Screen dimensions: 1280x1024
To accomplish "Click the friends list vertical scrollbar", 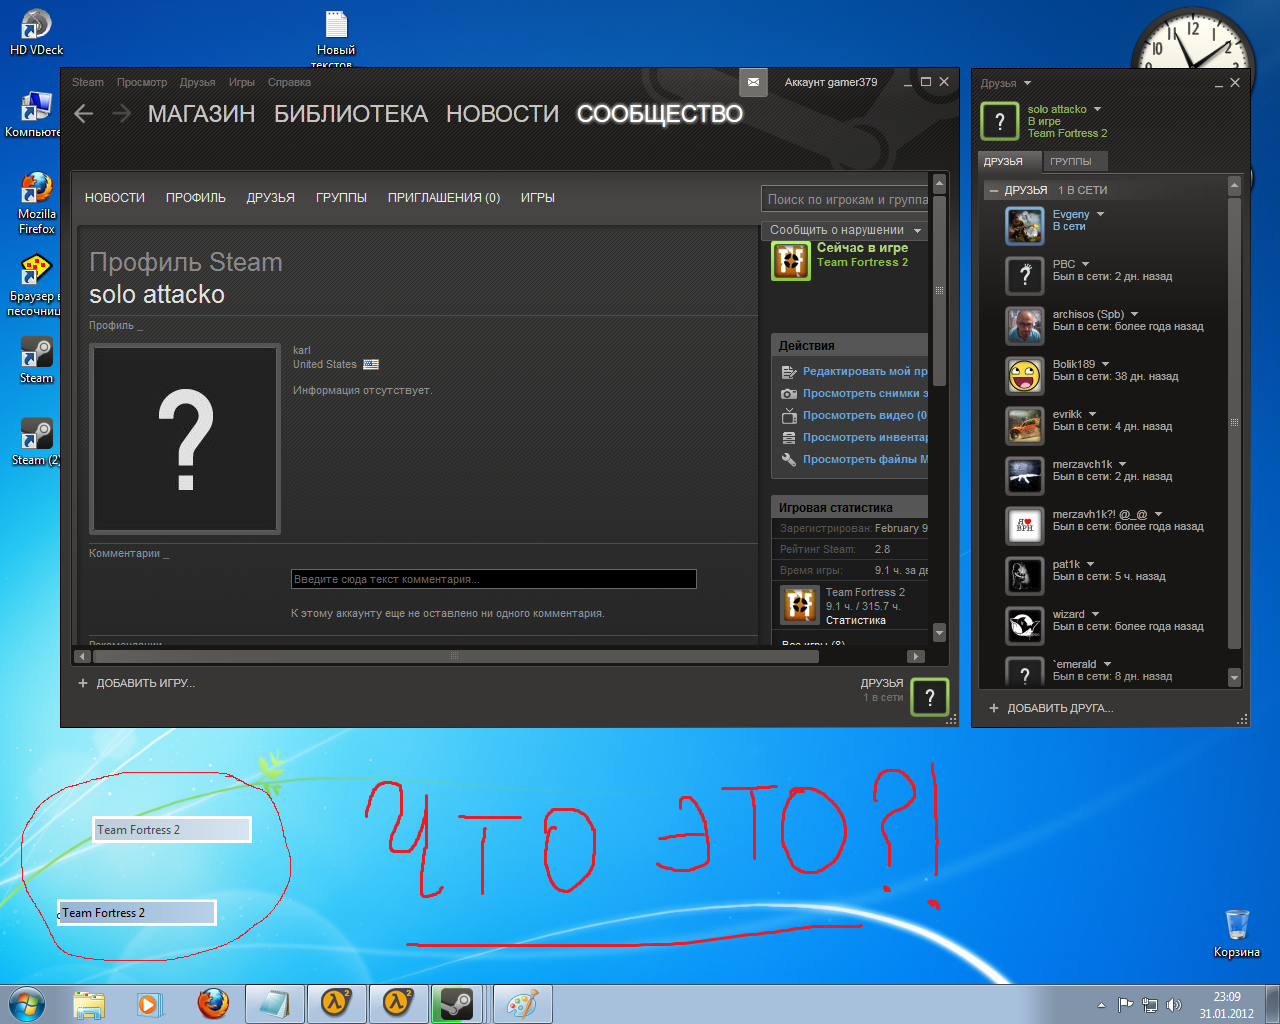I will click(x=1234, y=423).
